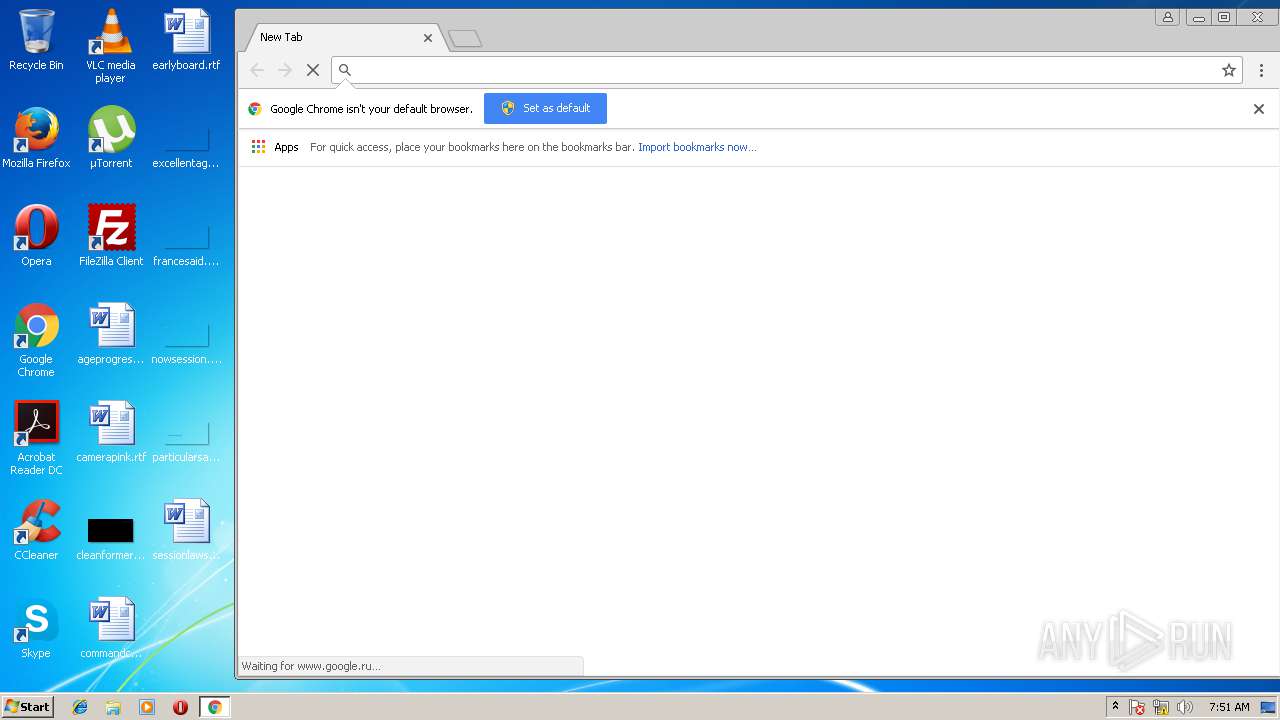Image resolution: width=1280 pixels, height=720 pixels.
Task: Select the excellentag... desktop file
Action: pyautogui.click(x=186, y=146)
